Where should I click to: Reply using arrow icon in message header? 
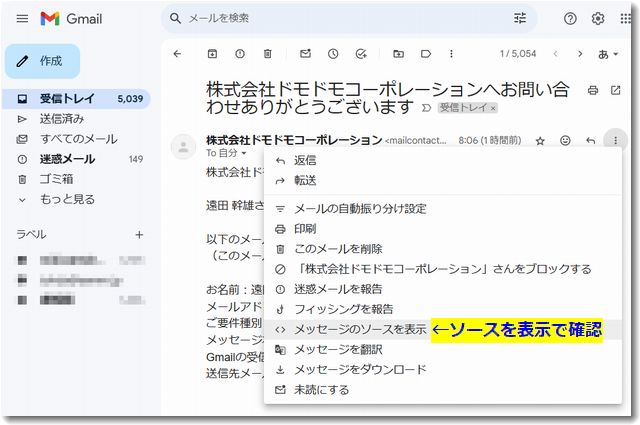tap(590, 140)
